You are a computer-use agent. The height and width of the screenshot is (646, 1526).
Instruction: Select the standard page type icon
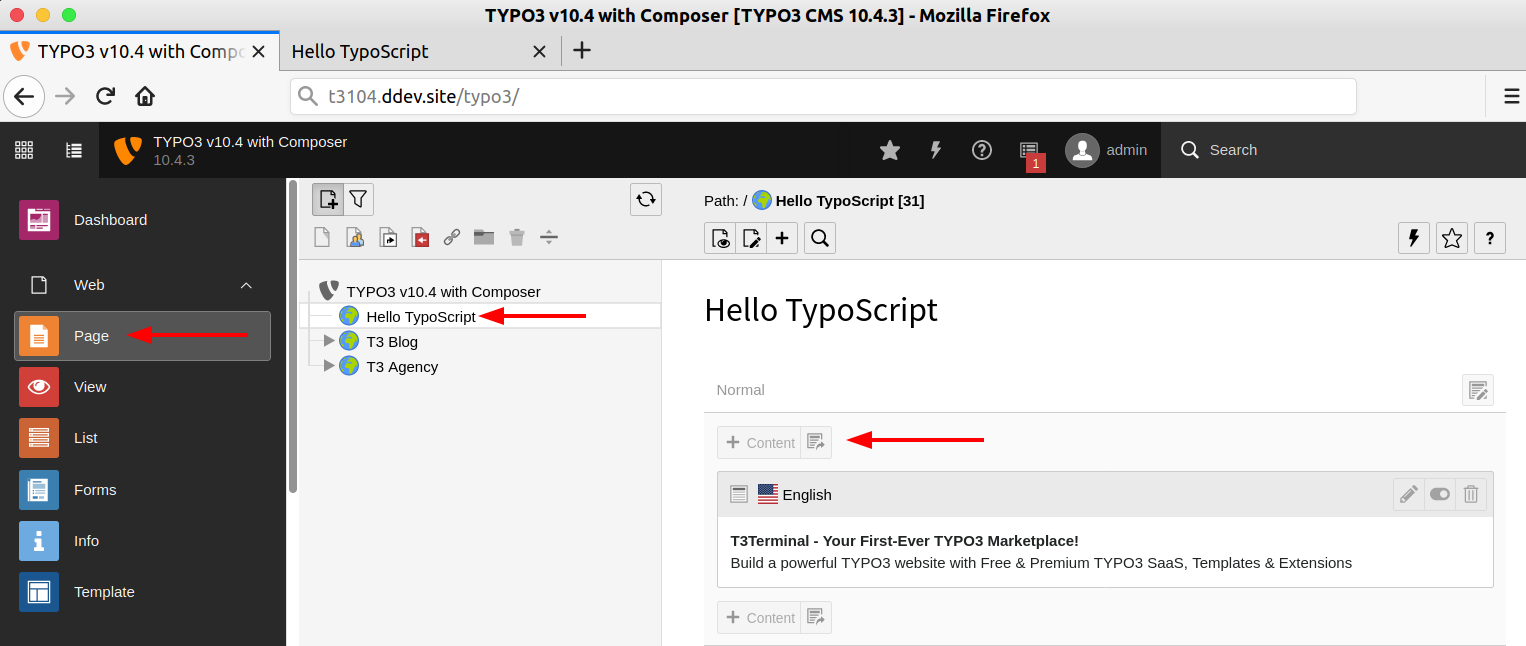(x=322, y=237)
